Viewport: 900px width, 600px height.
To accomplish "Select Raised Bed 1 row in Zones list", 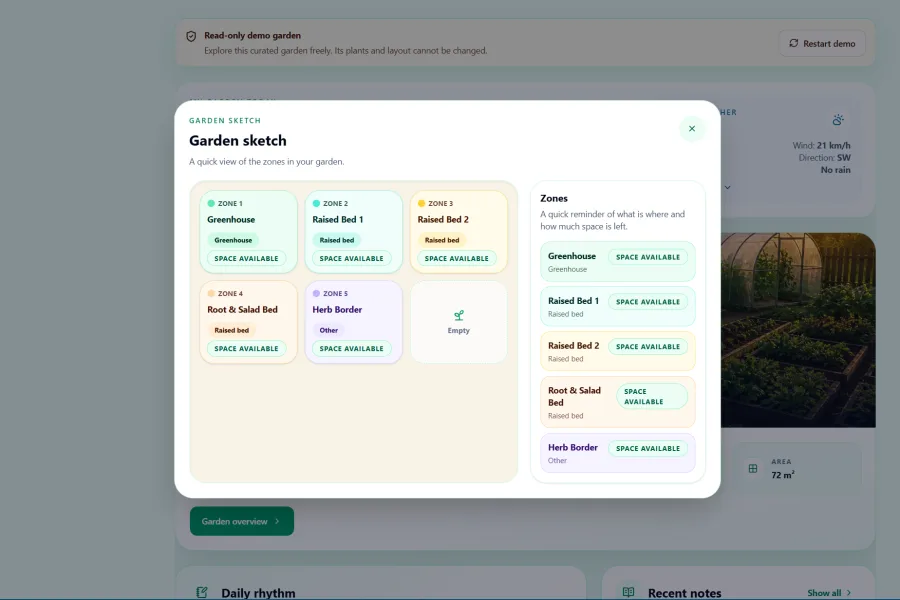I will point(618,307).
